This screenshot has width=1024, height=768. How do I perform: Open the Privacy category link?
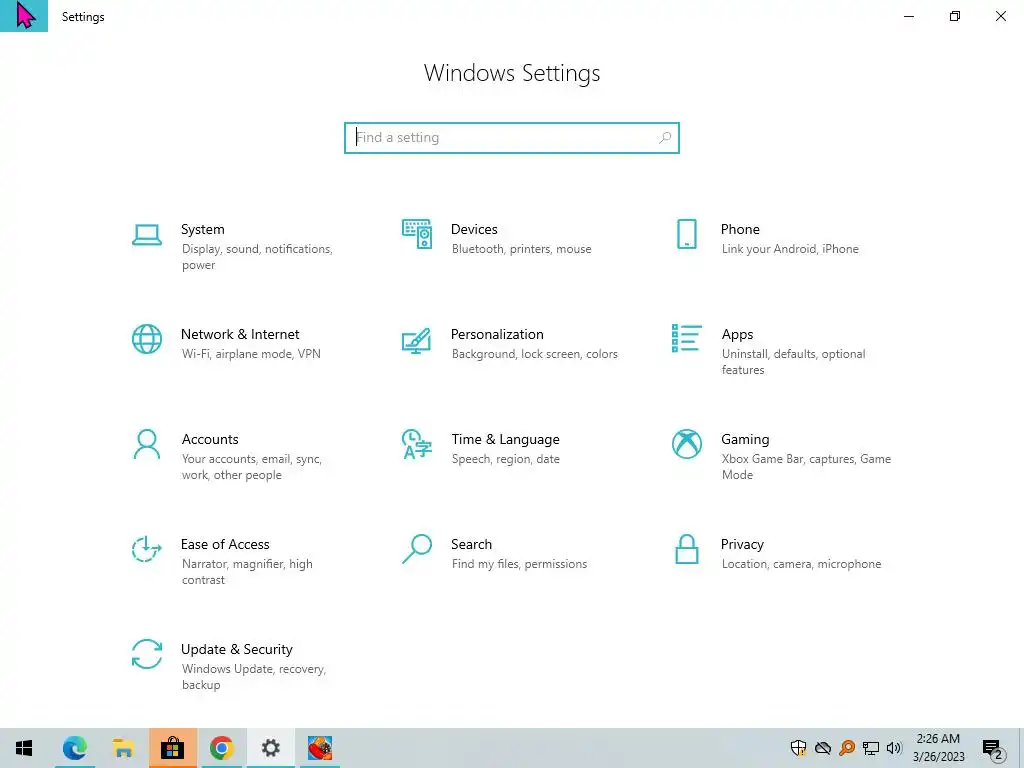(742, 544)
